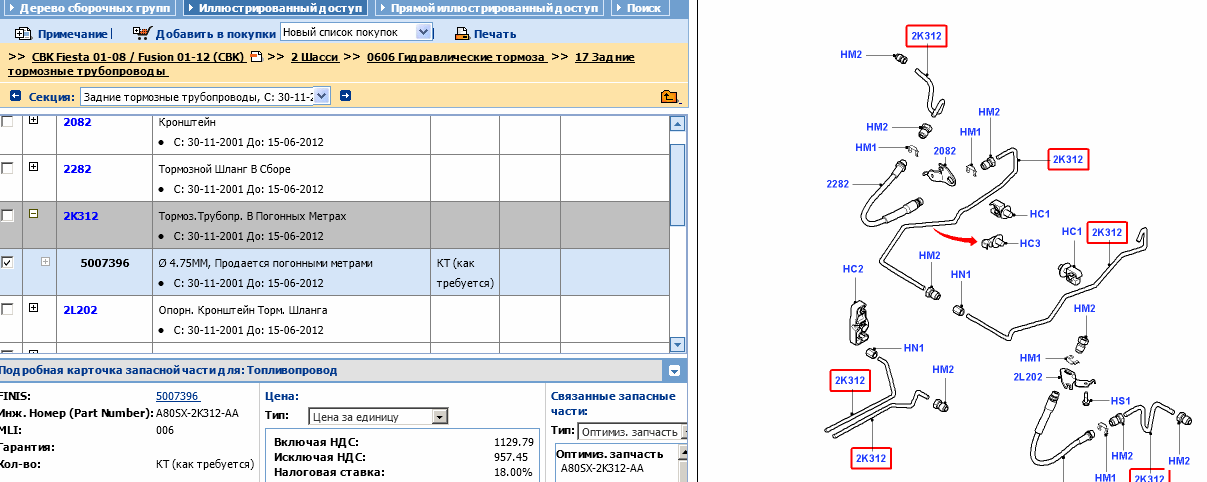The height and width of the screenshot is (482, 1207).
Task: Open Прямой иллюстрированный доступ tab
Action: pos(490,7)
